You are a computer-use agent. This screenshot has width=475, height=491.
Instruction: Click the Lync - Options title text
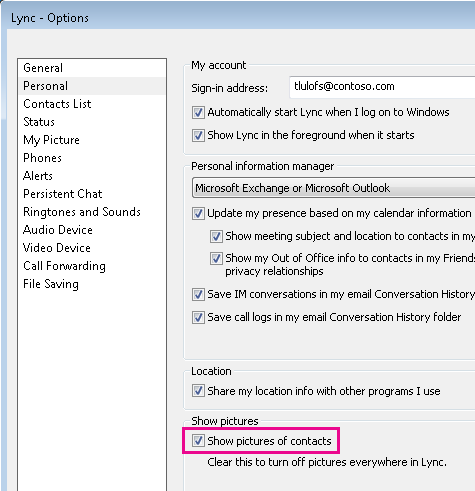tap(50, 18)
